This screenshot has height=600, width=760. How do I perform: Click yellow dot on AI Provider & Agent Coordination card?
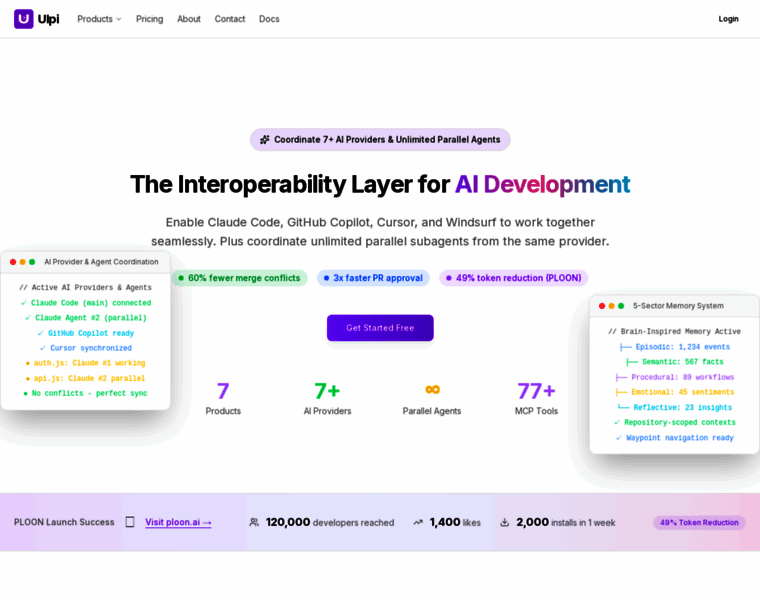coord(22,262)
